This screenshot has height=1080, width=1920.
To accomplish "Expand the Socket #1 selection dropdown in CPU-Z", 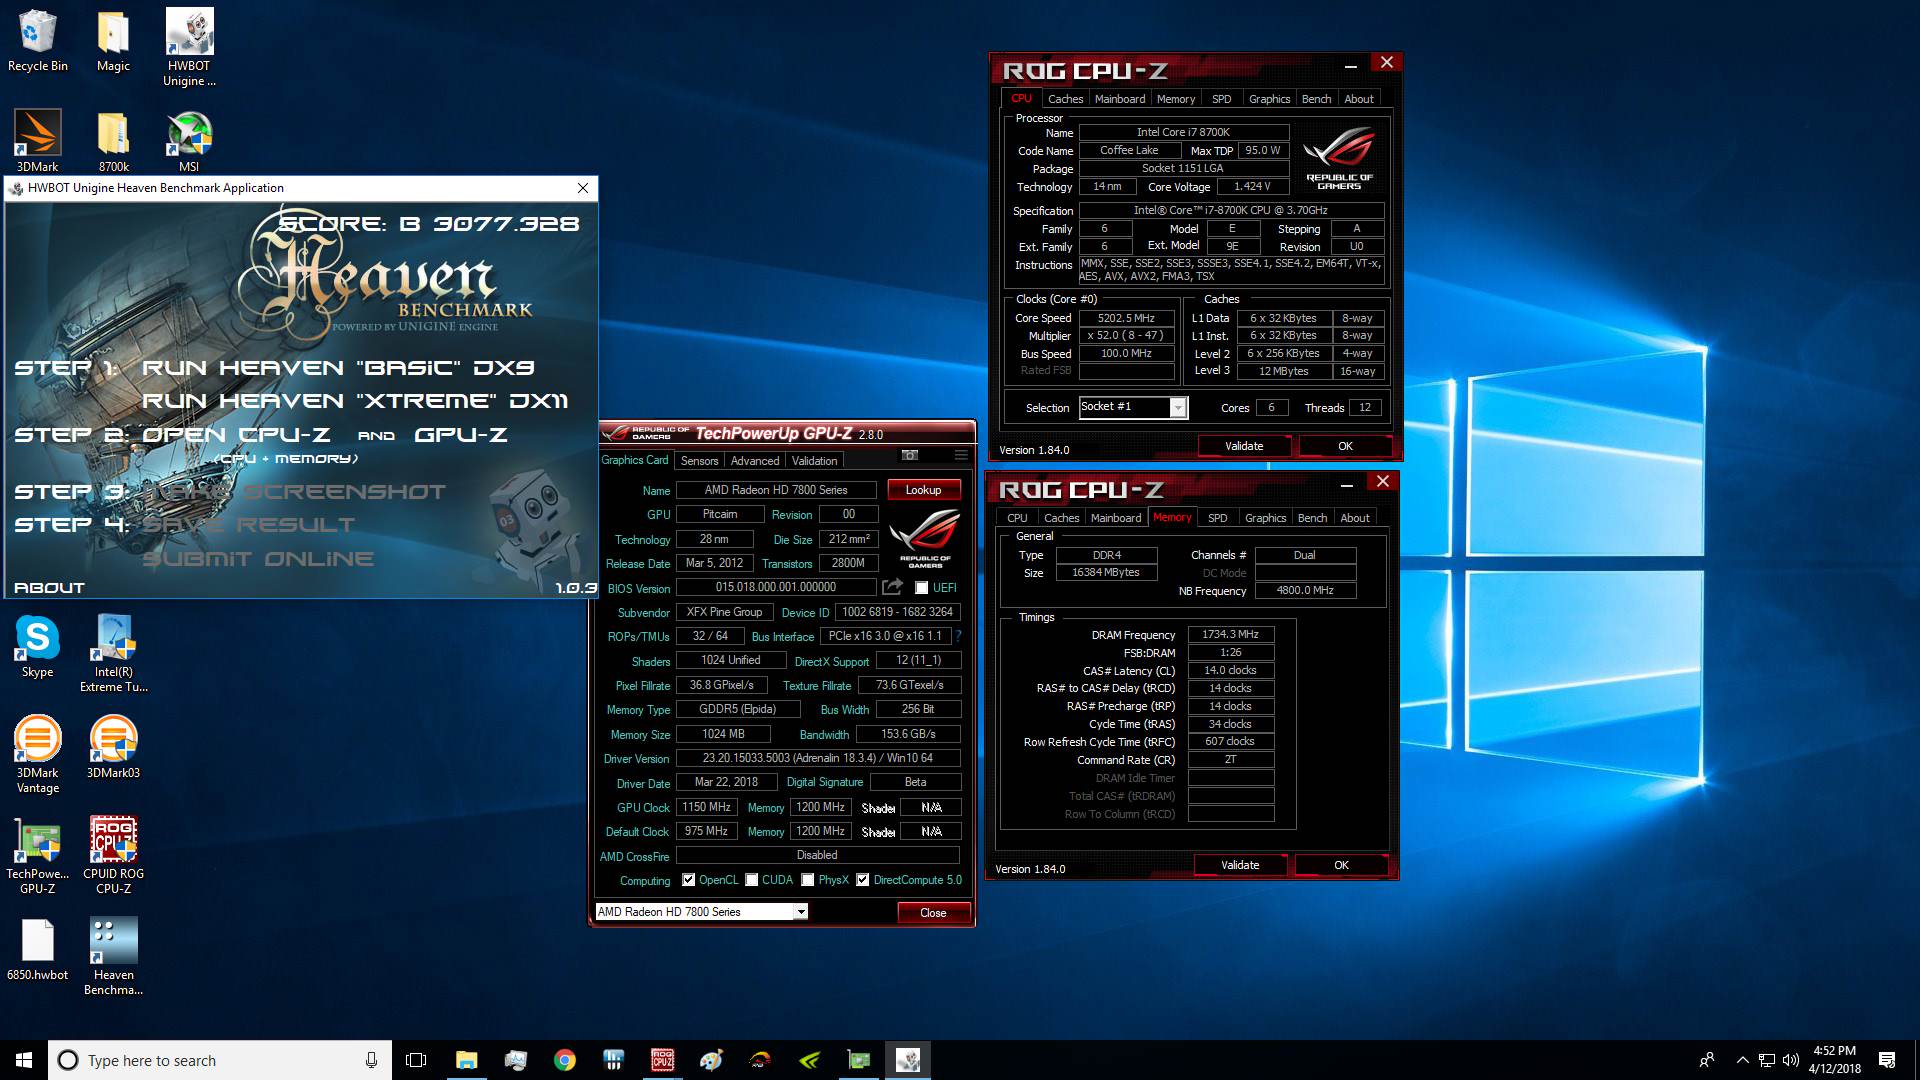I will 1178,408.
